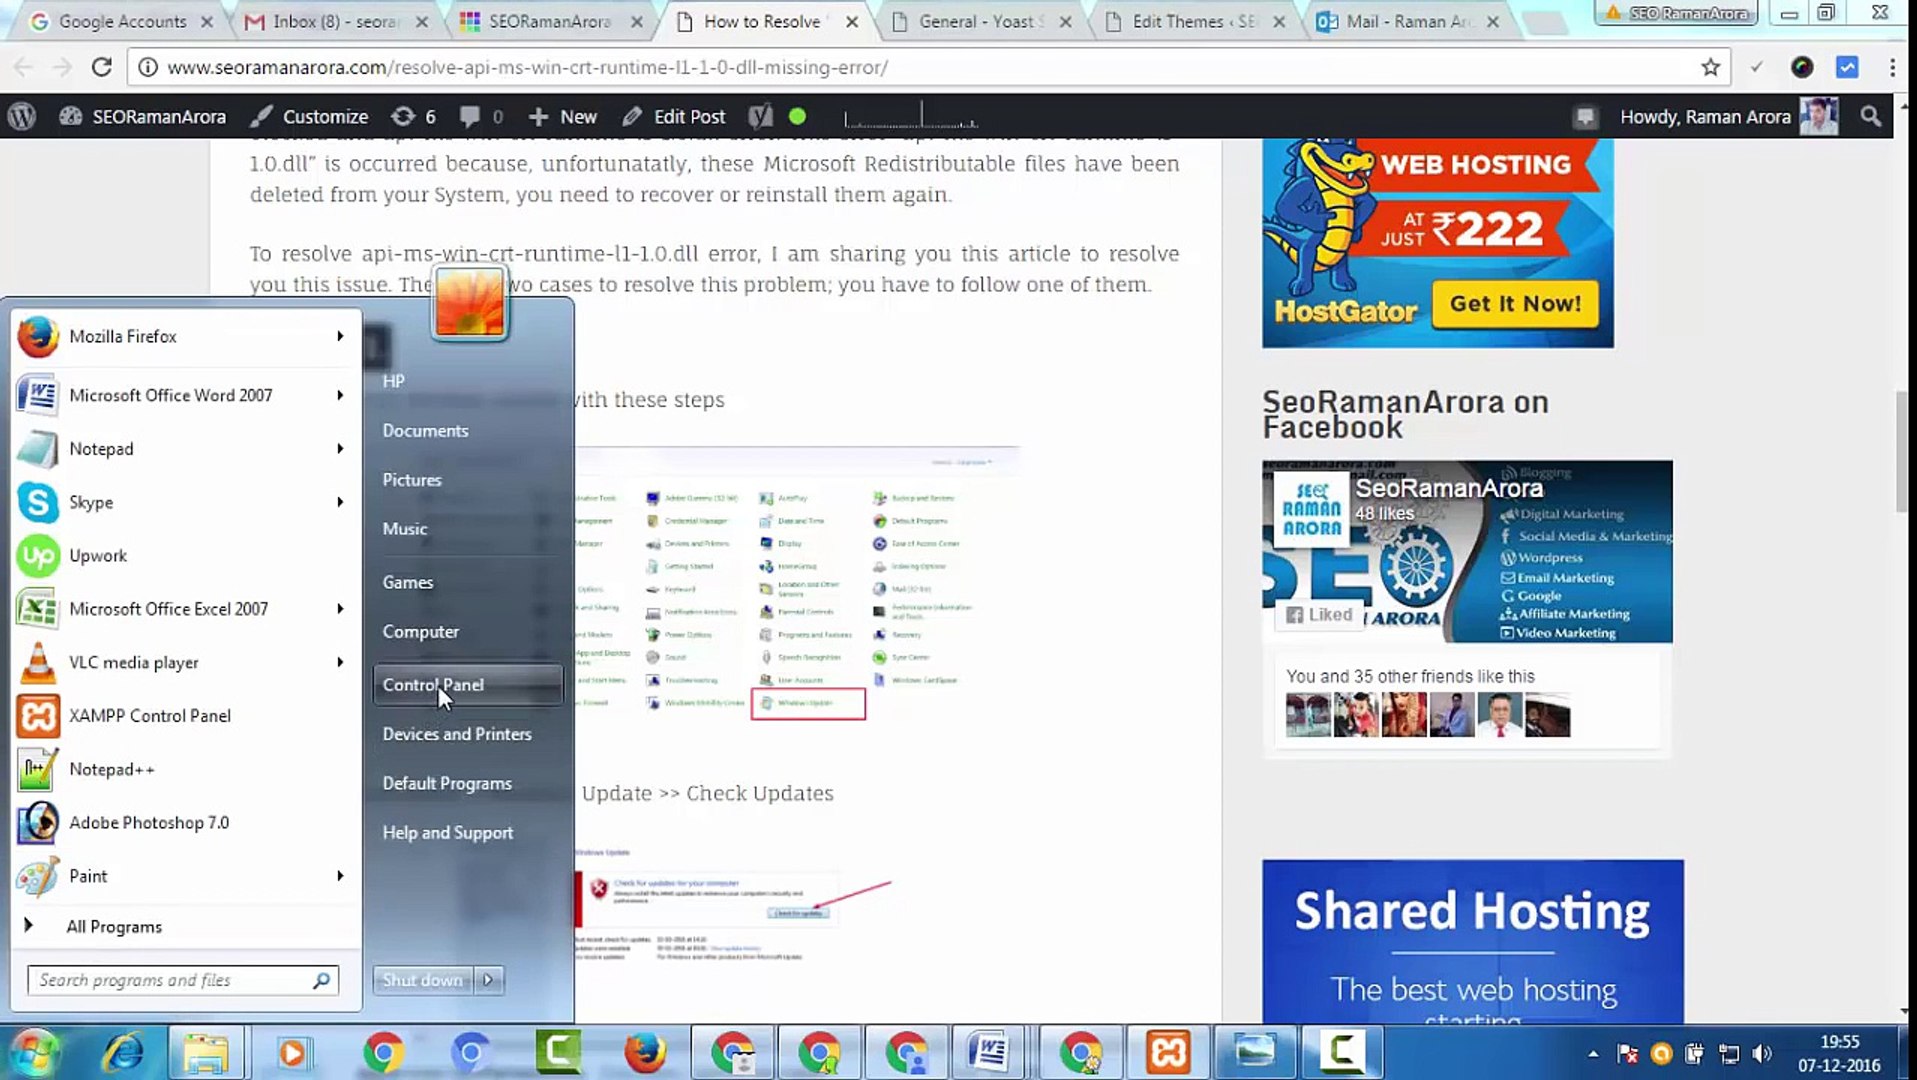Click the user account picture in Start menu
The image size is (1917, 1080).
click(470, 301)
